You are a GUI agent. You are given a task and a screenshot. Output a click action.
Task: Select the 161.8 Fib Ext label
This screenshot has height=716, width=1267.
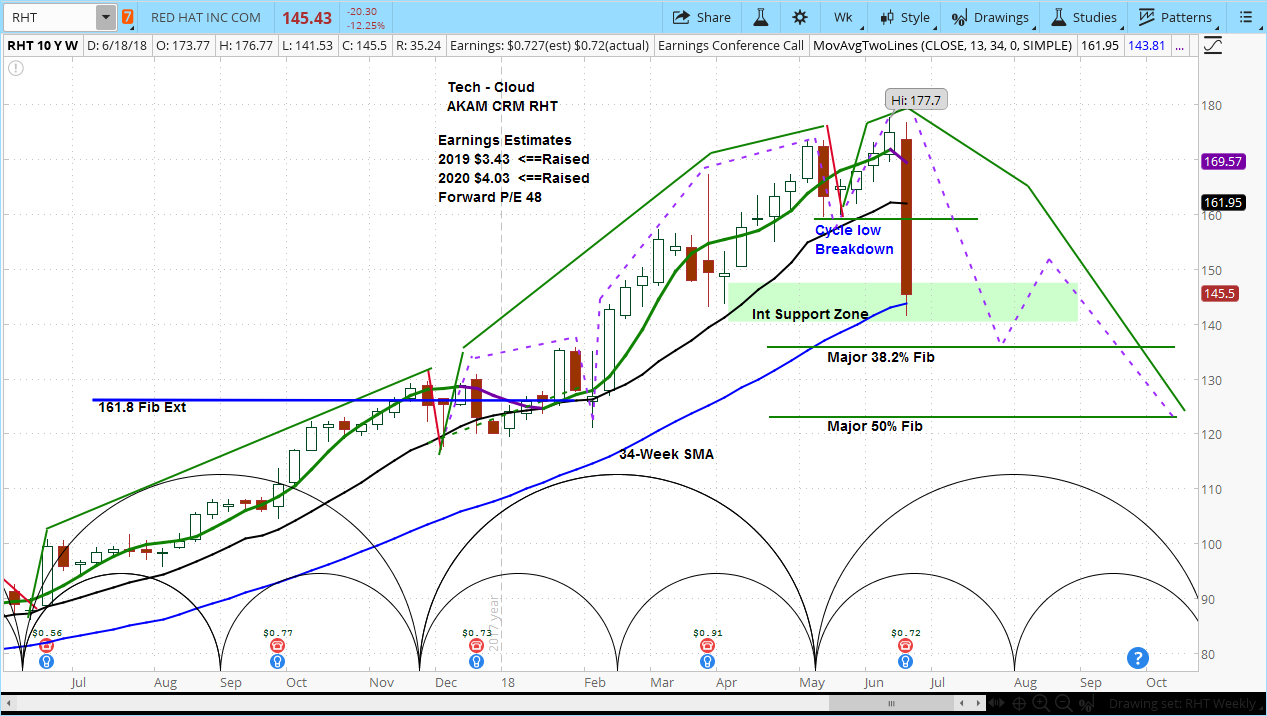(142, 407)
